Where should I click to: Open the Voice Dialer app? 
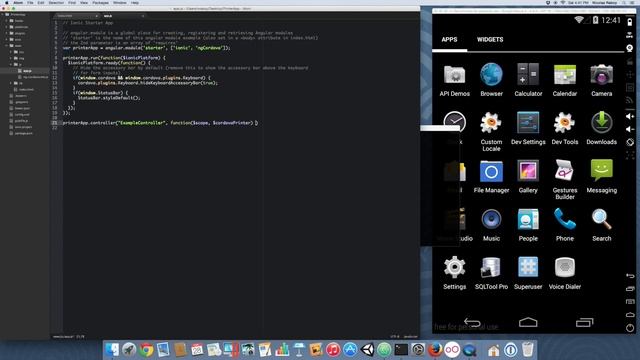tap(565, 273)
